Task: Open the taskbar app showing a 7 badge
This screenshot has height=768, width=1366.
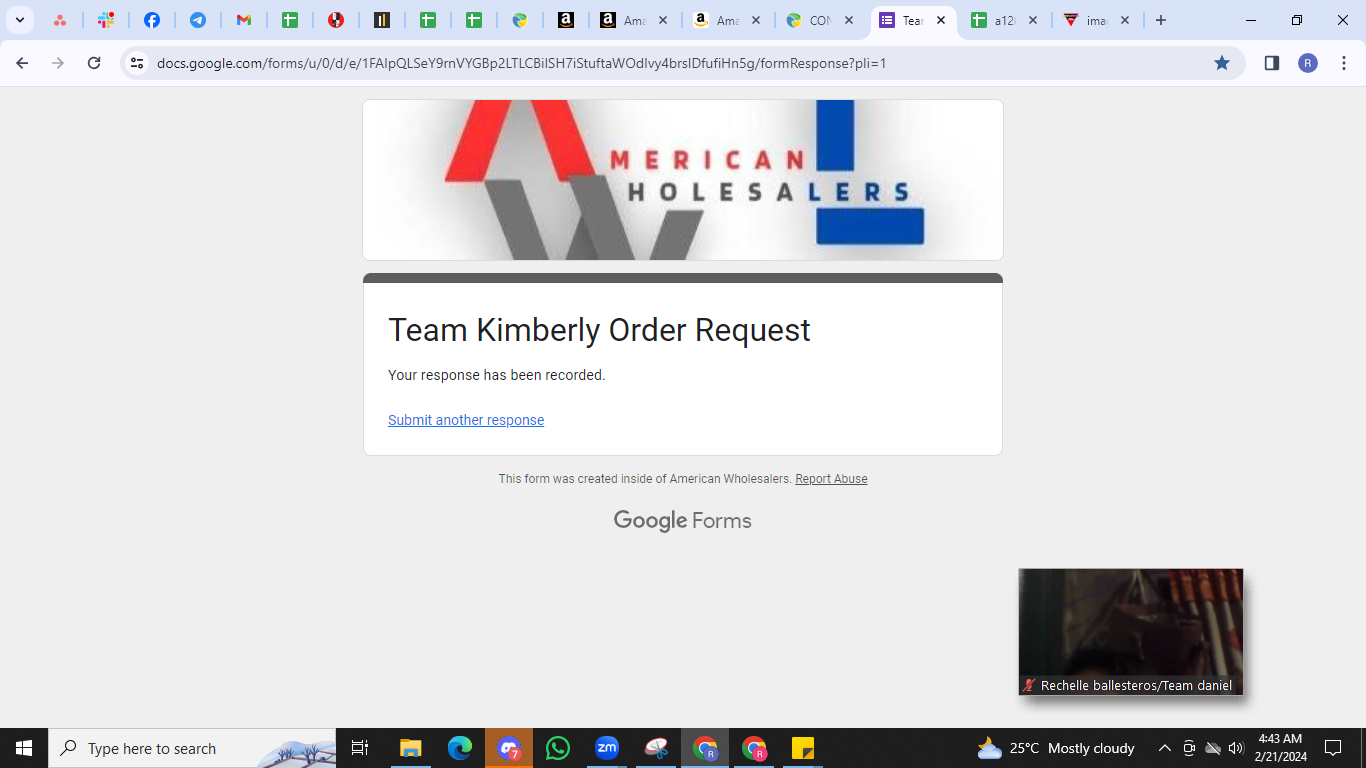Action: pos(509,748)
